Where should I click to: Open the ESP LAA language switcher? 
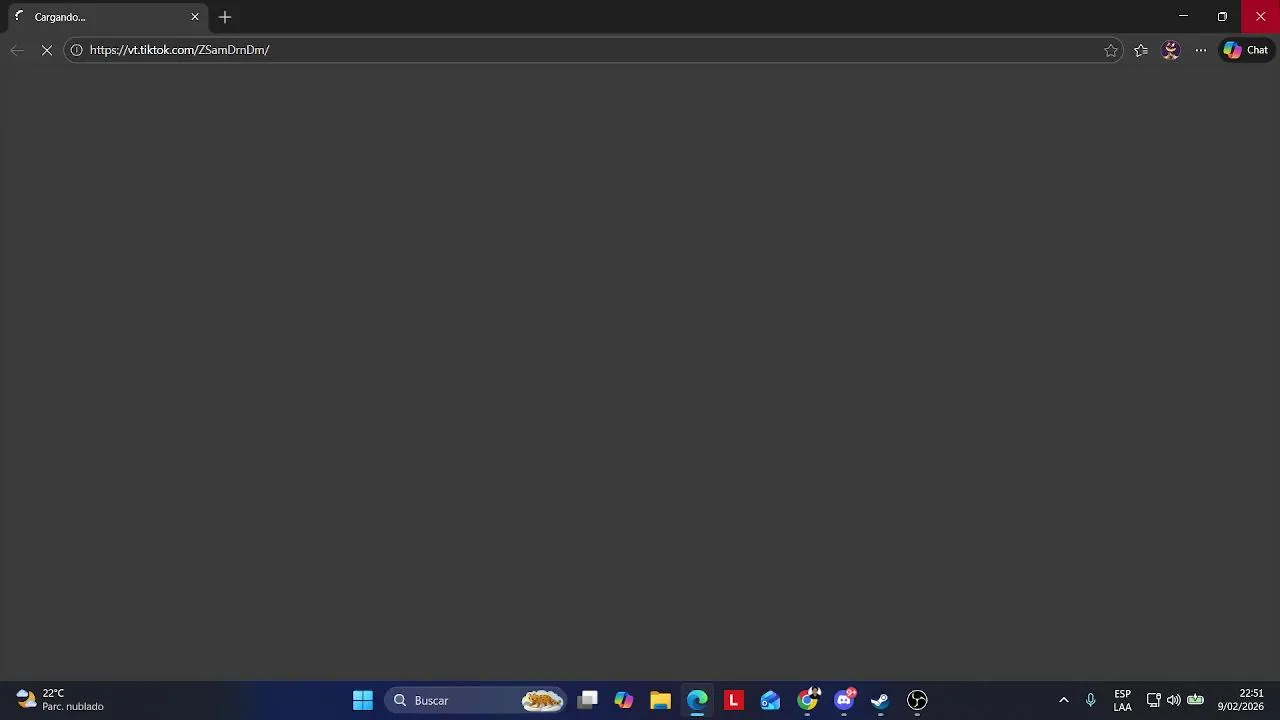pyautogui.click(x=1123, y=700)
